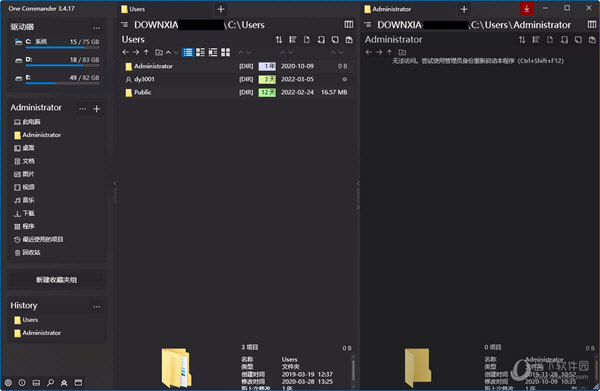Select Public folder row
The height and width of the screenshot is (391, 600).
(x=236, y=92)
